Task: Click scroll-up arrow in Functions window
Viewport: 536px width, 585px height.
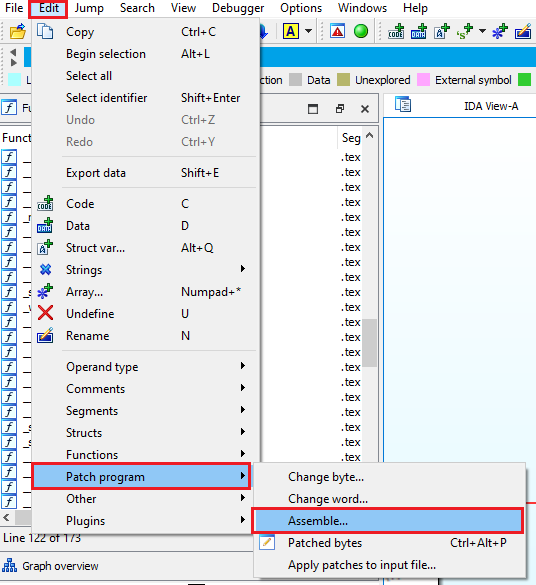Action: pos(369,136)
